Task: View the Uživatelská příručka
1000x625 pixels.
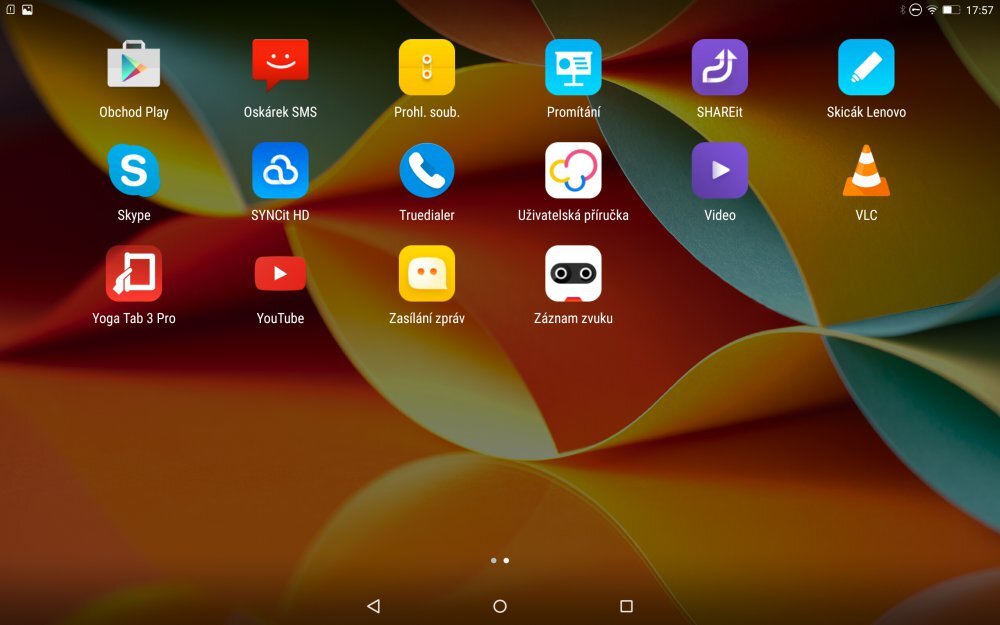Action: [x=573, y=167]
